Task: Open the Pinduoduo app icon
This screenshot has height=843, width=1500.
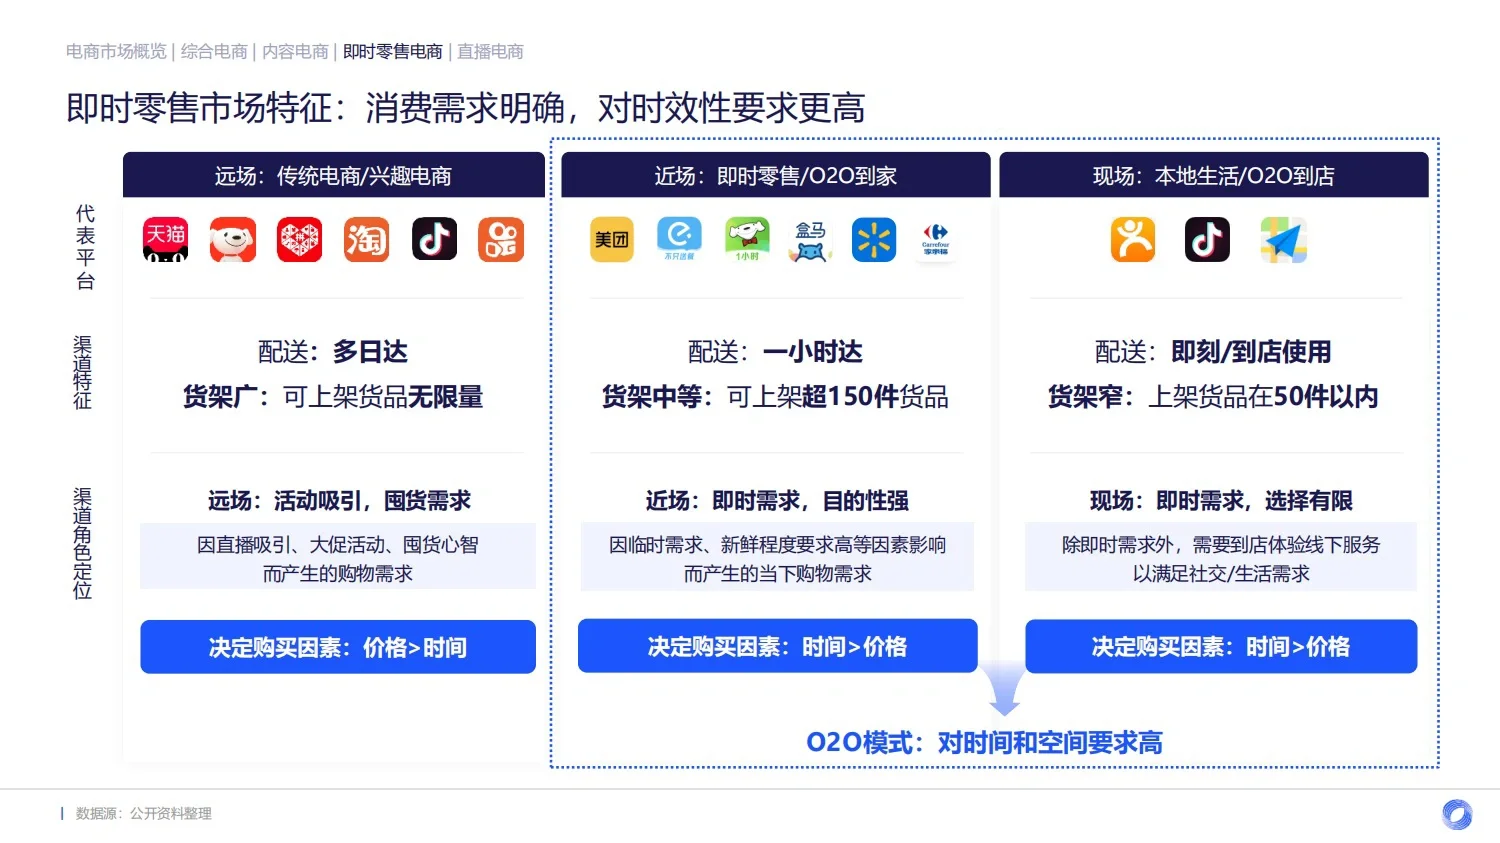Action: click(299, 240)
